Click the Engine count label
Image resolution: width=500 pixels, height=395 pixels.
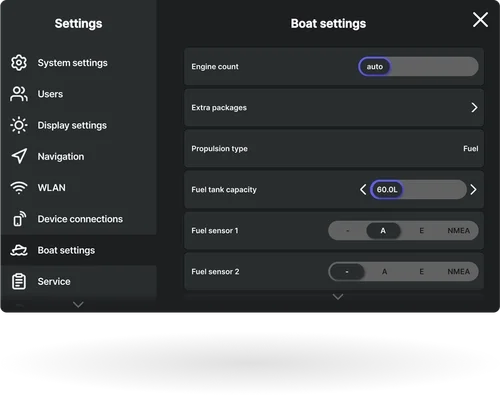(x=215, y=67)
